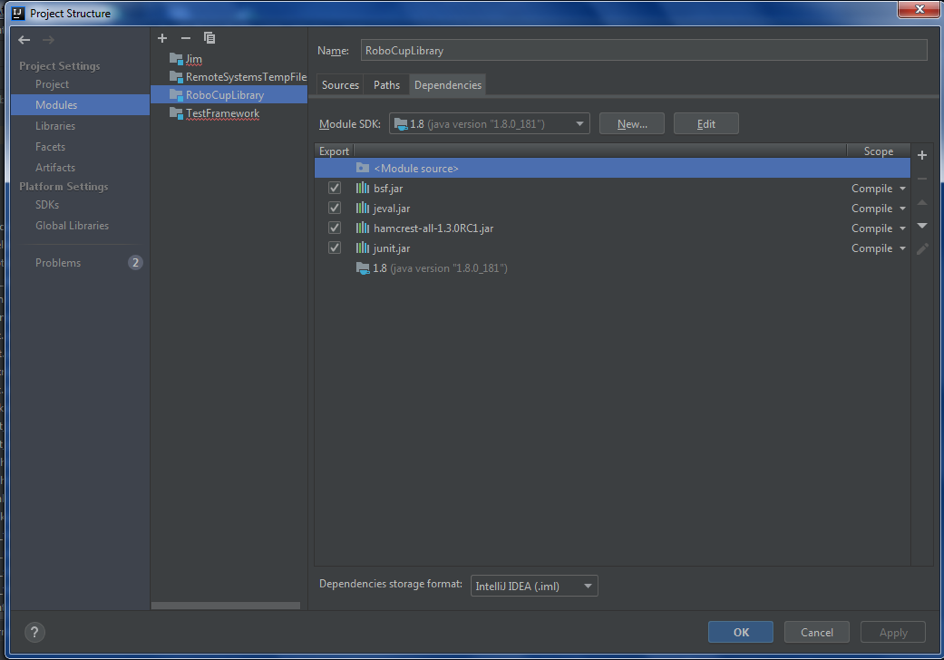Move dependency up with arrow icon
Image resolution: width=944 pixels, height=660 pixels.
click(x=922, y=202)
